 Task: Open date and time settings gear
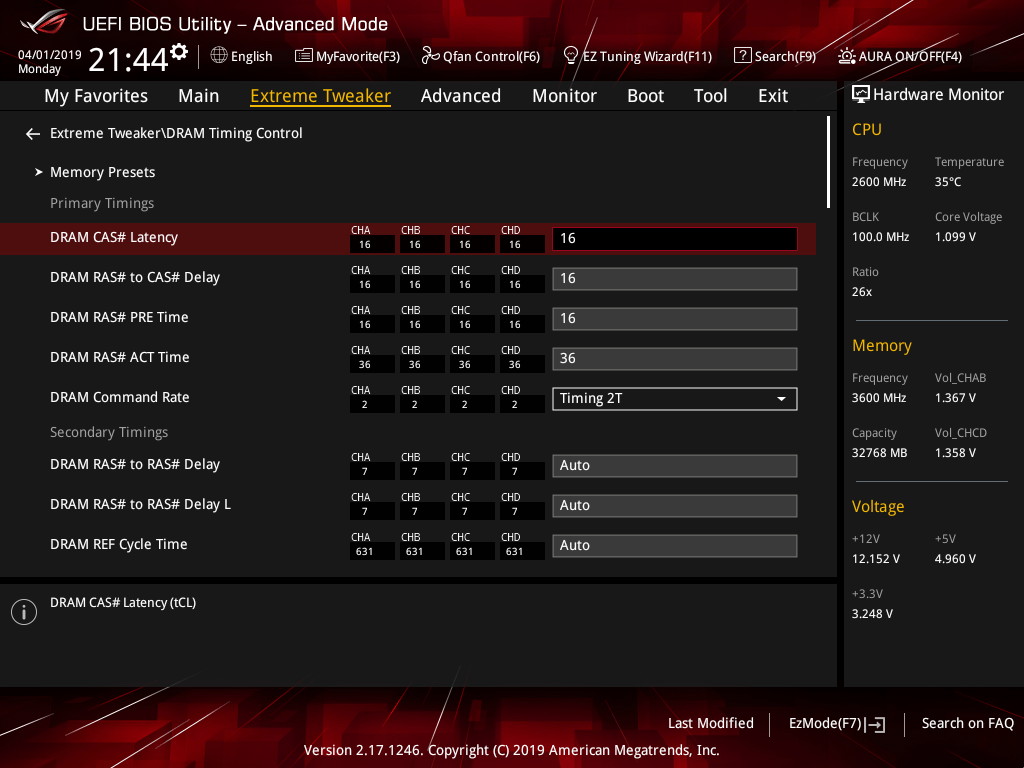click(x=179, y=52)
